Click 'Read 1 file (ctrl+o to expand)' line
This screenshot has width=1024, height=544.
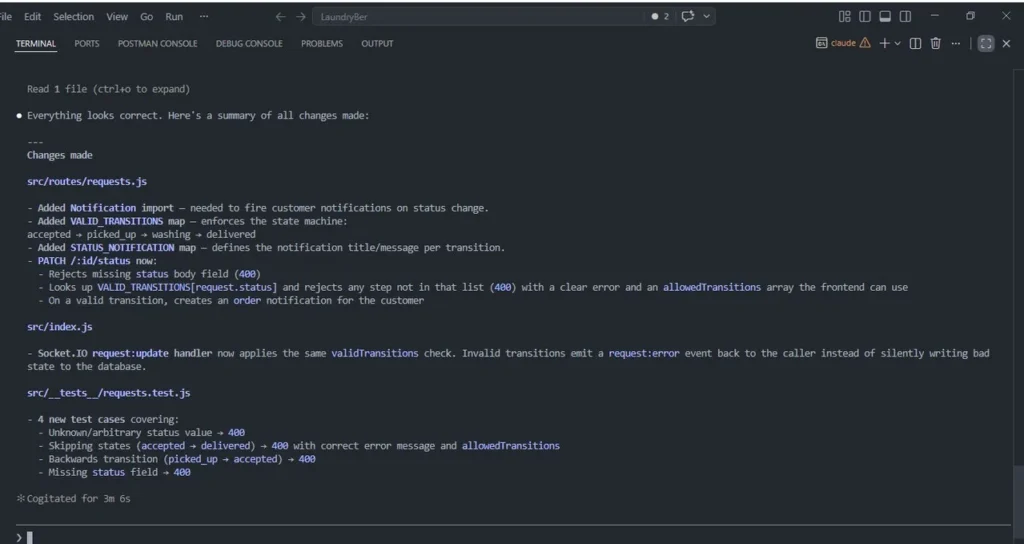pyautogui.click(x=108, y=89)
